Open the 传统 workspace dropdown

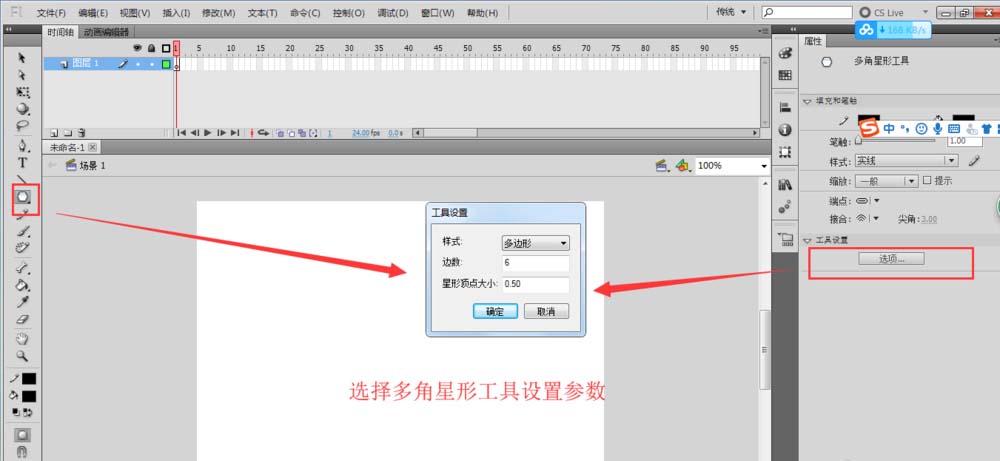pos(730,11)
